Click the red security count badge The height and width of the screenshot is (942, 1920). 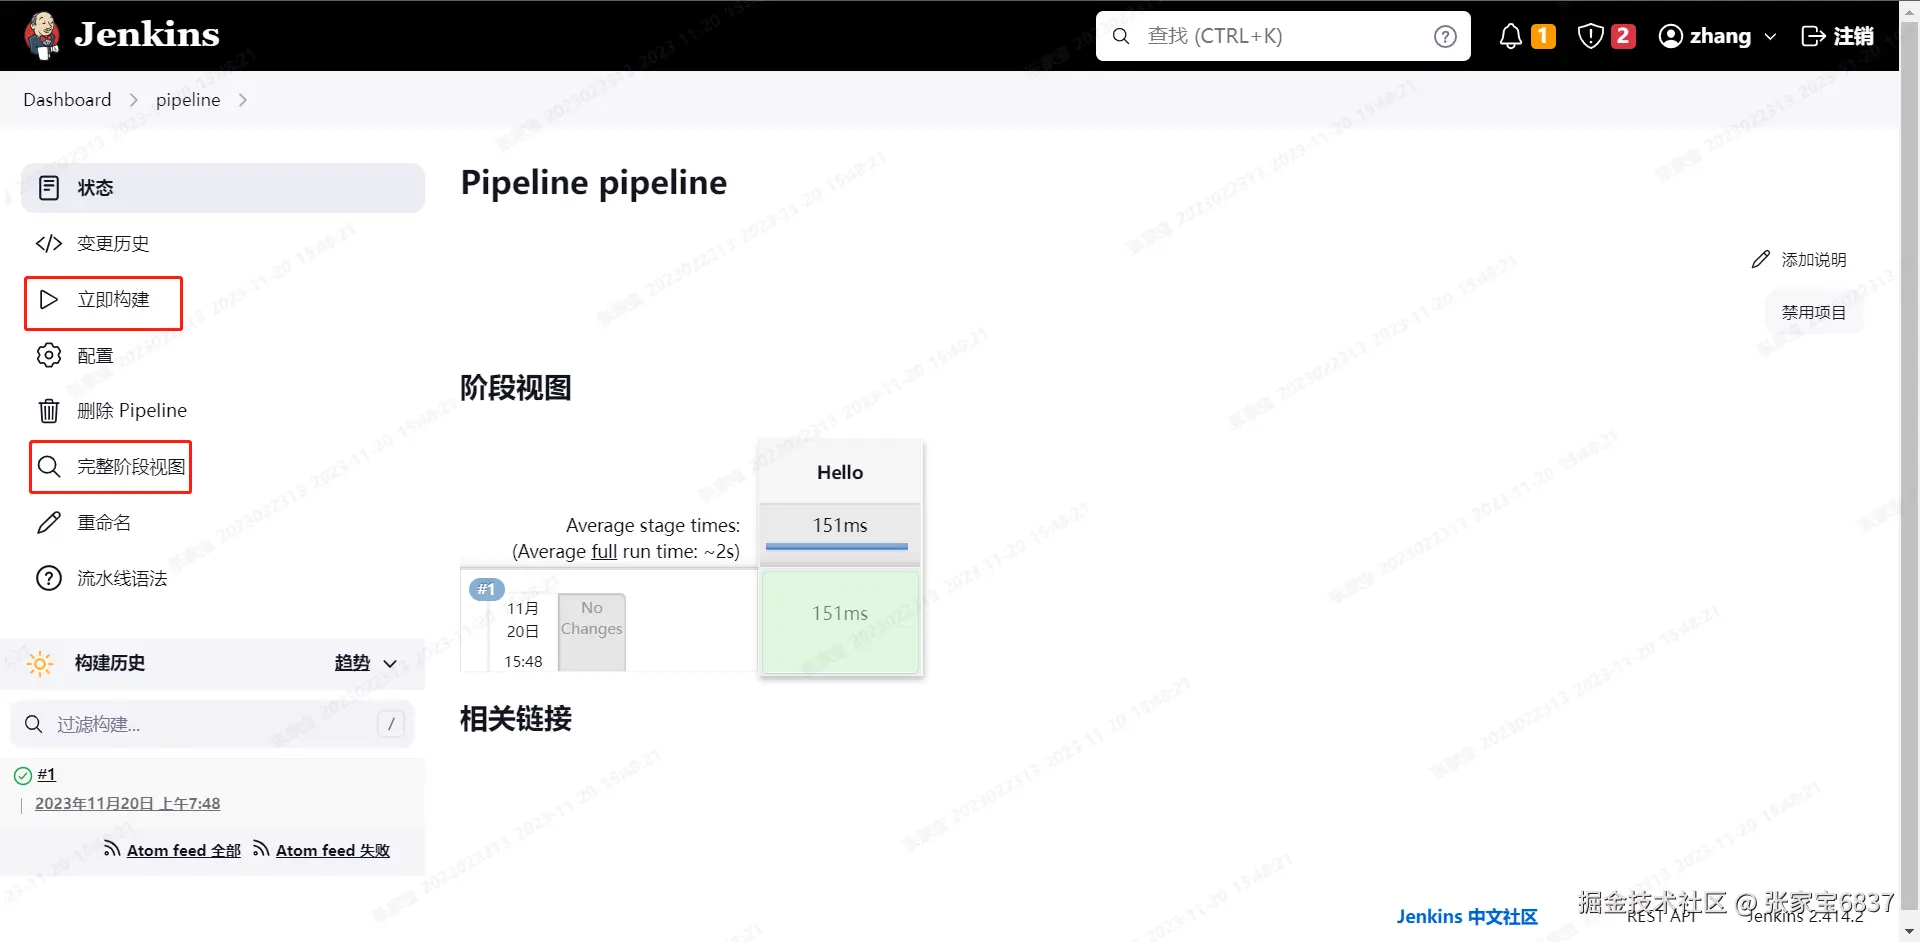pyautogui.click(x=1623, y=36)
